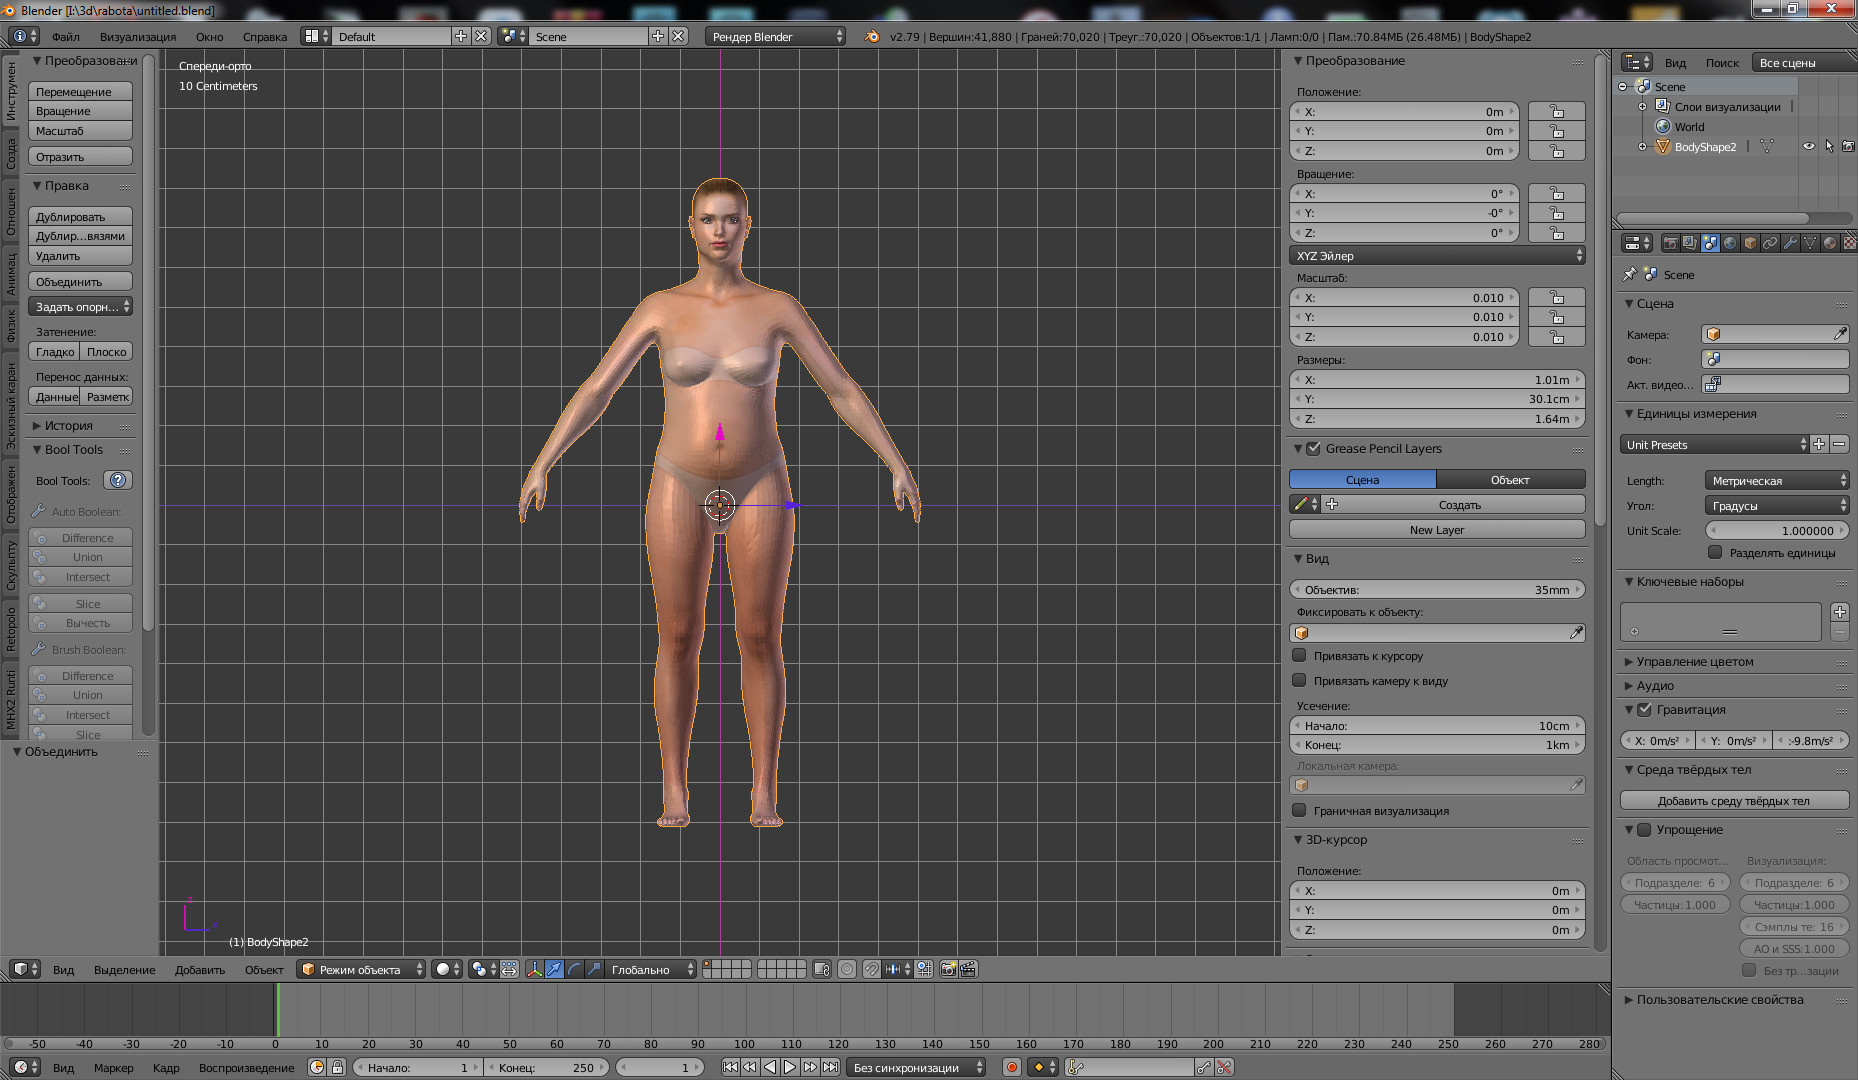Click the Дублировать button

pos(80,217)
